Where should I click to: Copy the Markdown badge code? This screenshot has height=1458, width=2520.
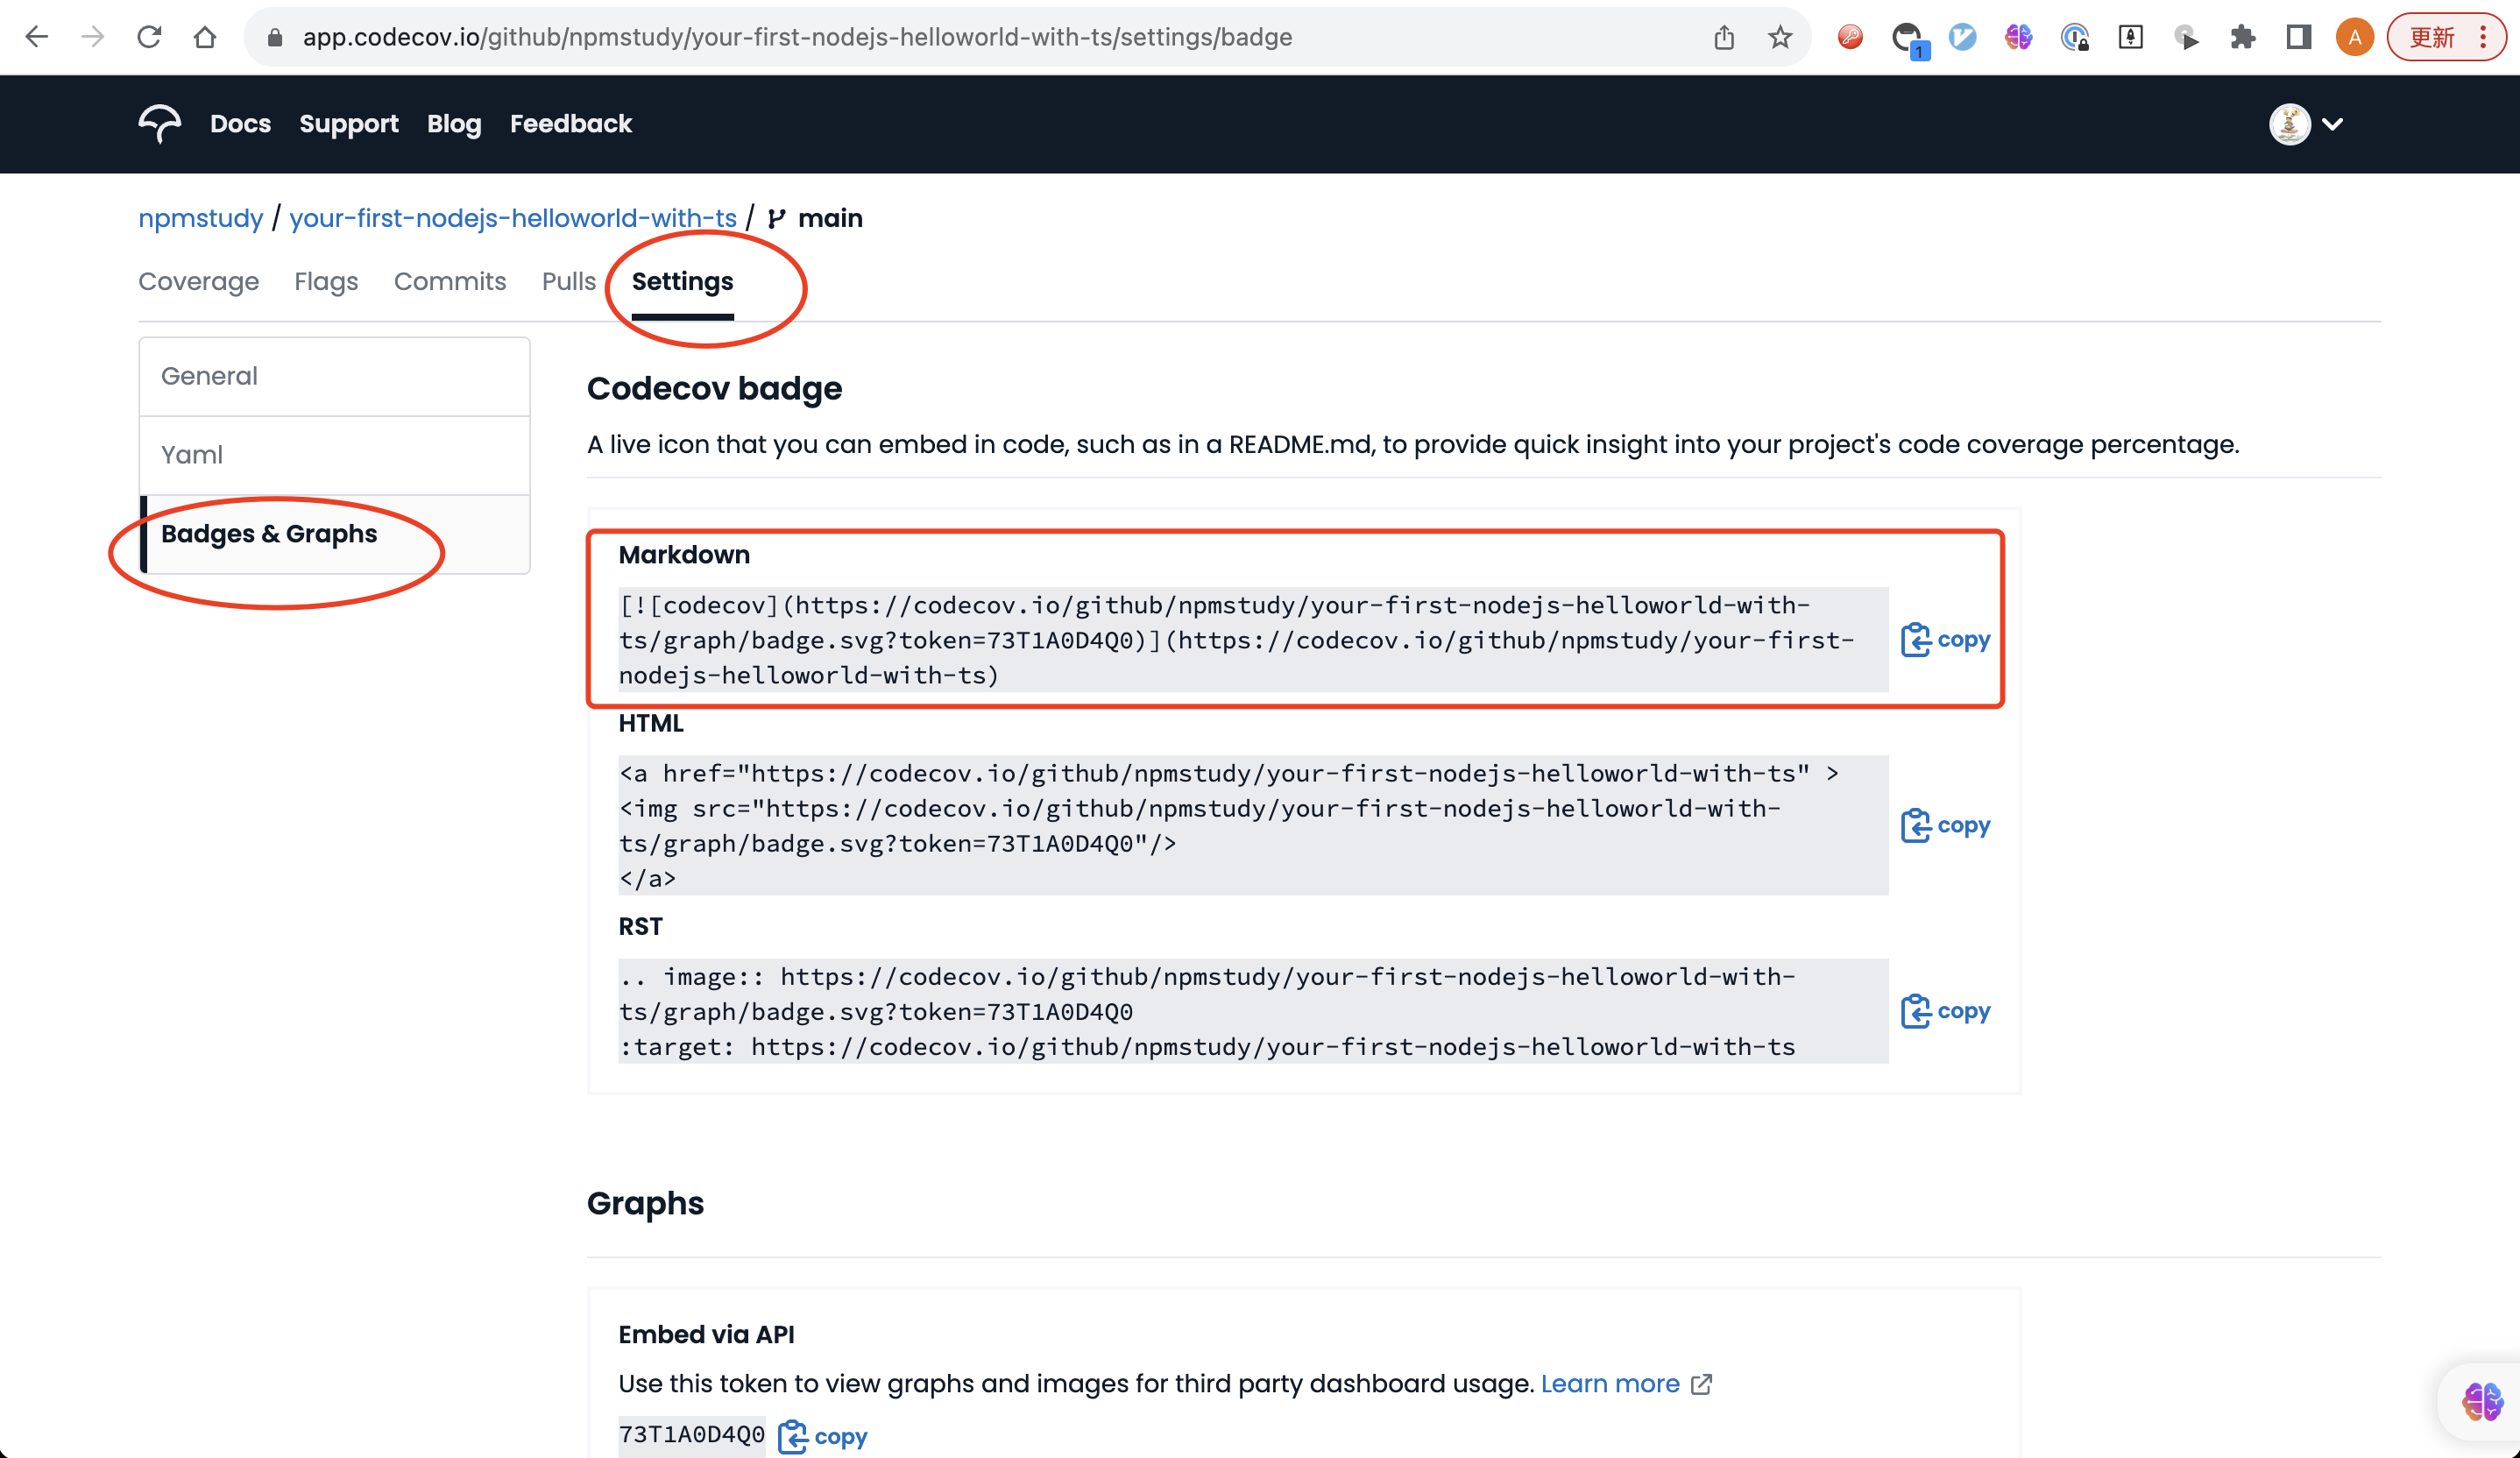(1945, 640)
